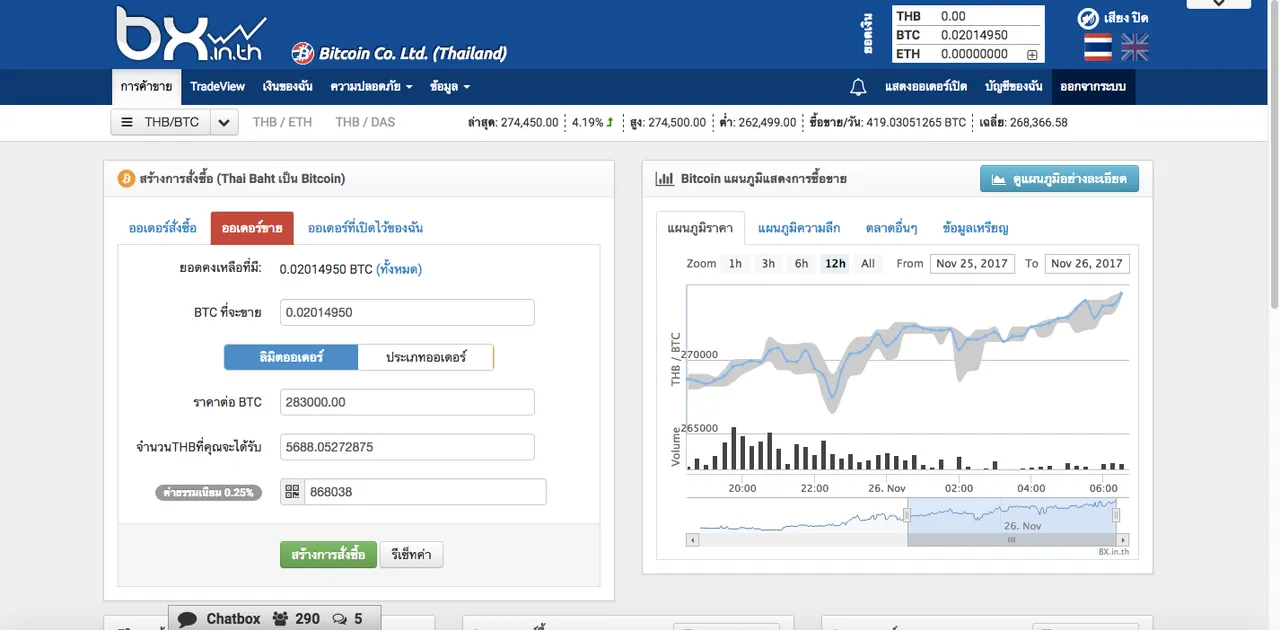Expand more balances with the plus icon

click(1033, 54)
